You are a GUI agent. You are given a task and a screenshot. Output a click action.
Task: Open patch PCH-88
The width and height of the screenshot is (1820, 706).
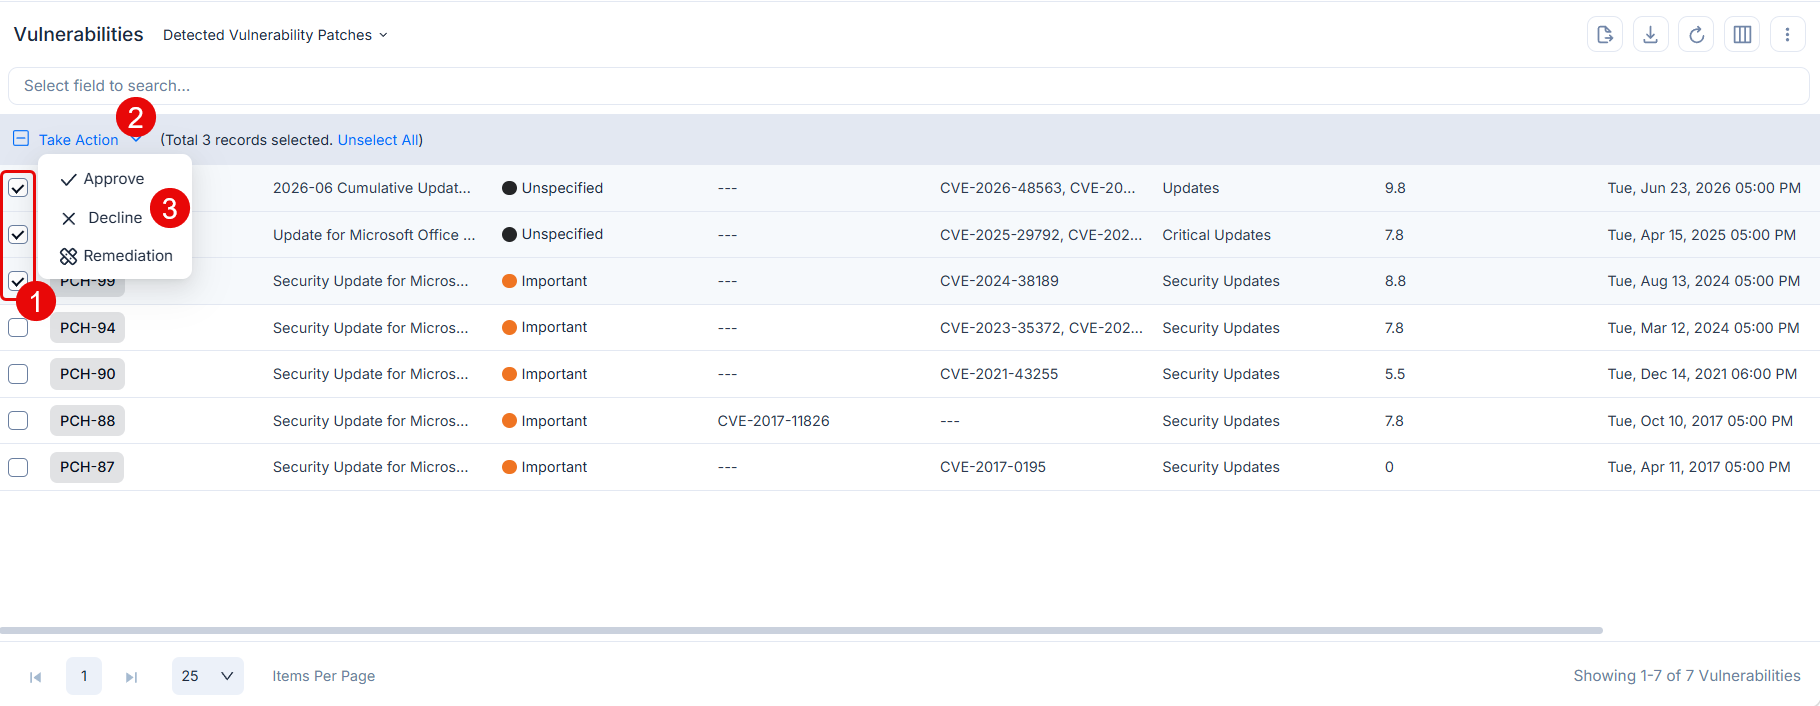87,421
